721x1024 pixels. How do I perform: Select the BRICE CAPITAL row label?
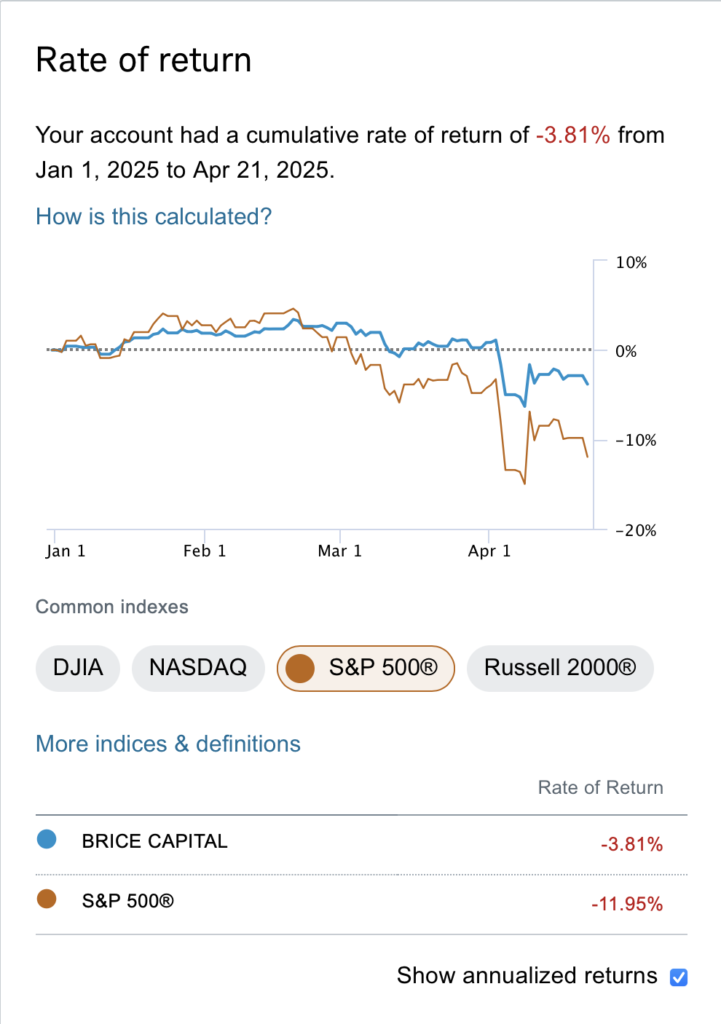coord(155,841)
